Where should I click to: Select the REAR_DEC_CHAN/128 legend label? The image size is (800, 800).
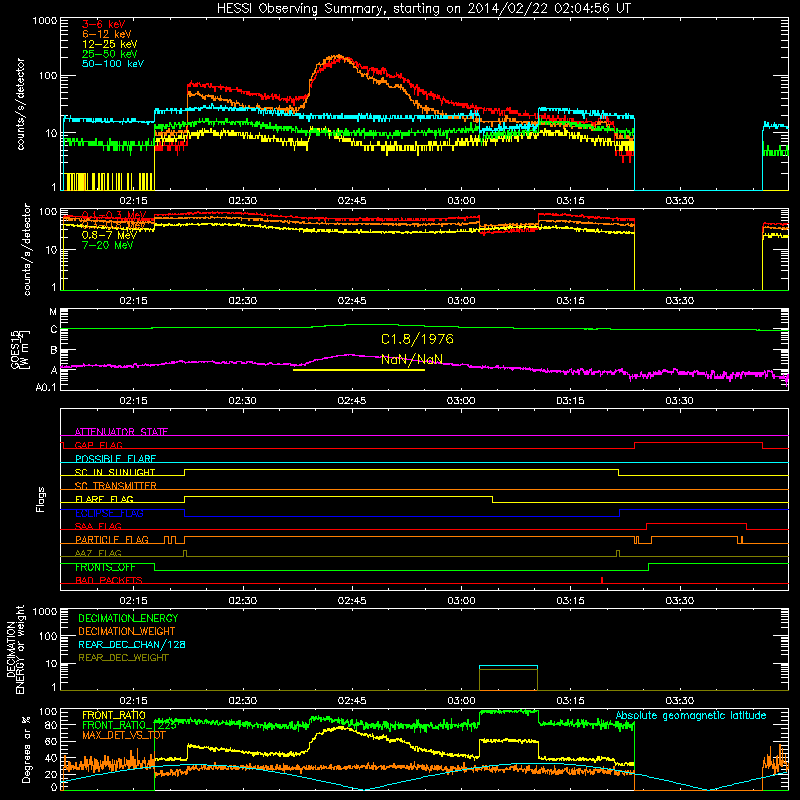pyautogui.click(x=132, y=644)
